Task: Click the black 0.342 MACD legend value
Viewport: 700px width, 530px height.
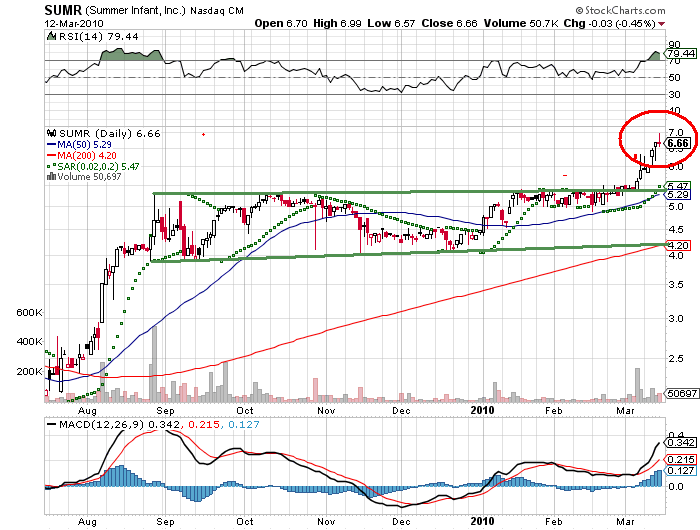Action: click(x=164, y=425)
